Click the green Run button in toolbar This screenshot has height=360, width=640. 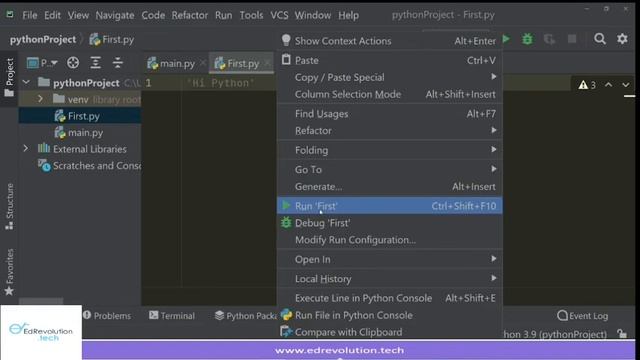coord(507,39)
